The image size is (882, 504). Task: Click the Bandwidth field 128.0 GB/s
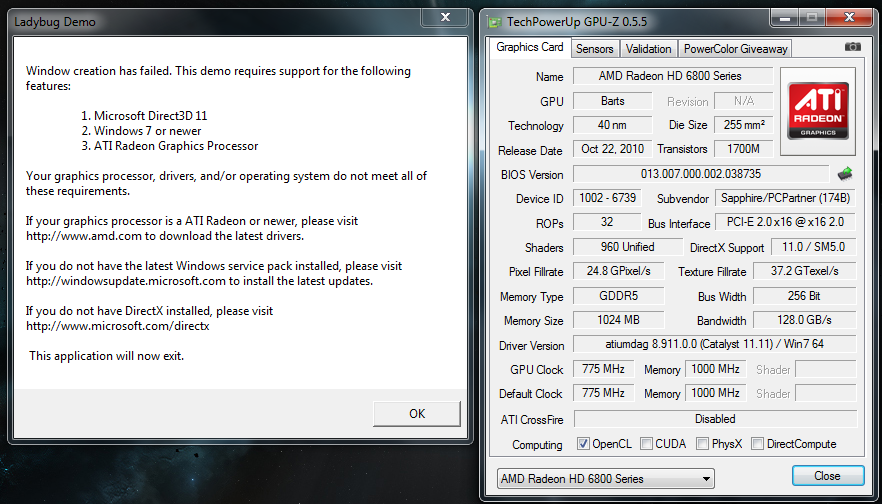pyautogui.click(x=804, y=320)
